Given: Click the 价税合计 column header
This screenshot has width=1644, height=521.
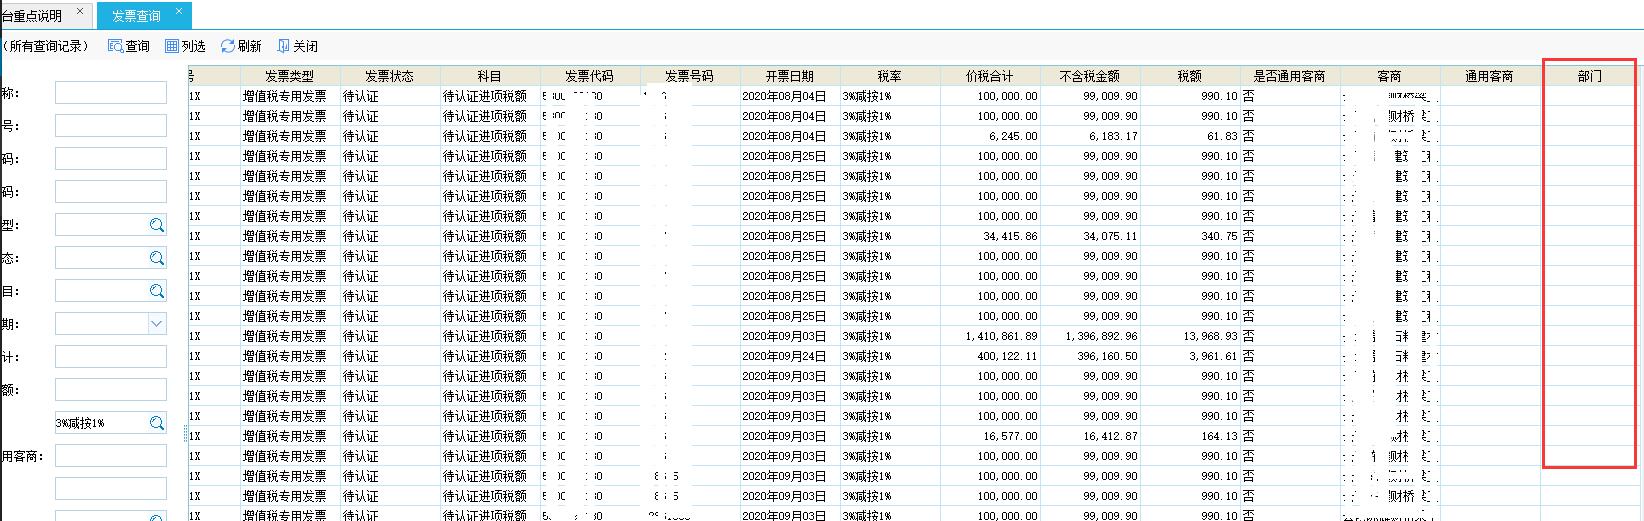Looking at the screenshot, I should 989,76.
